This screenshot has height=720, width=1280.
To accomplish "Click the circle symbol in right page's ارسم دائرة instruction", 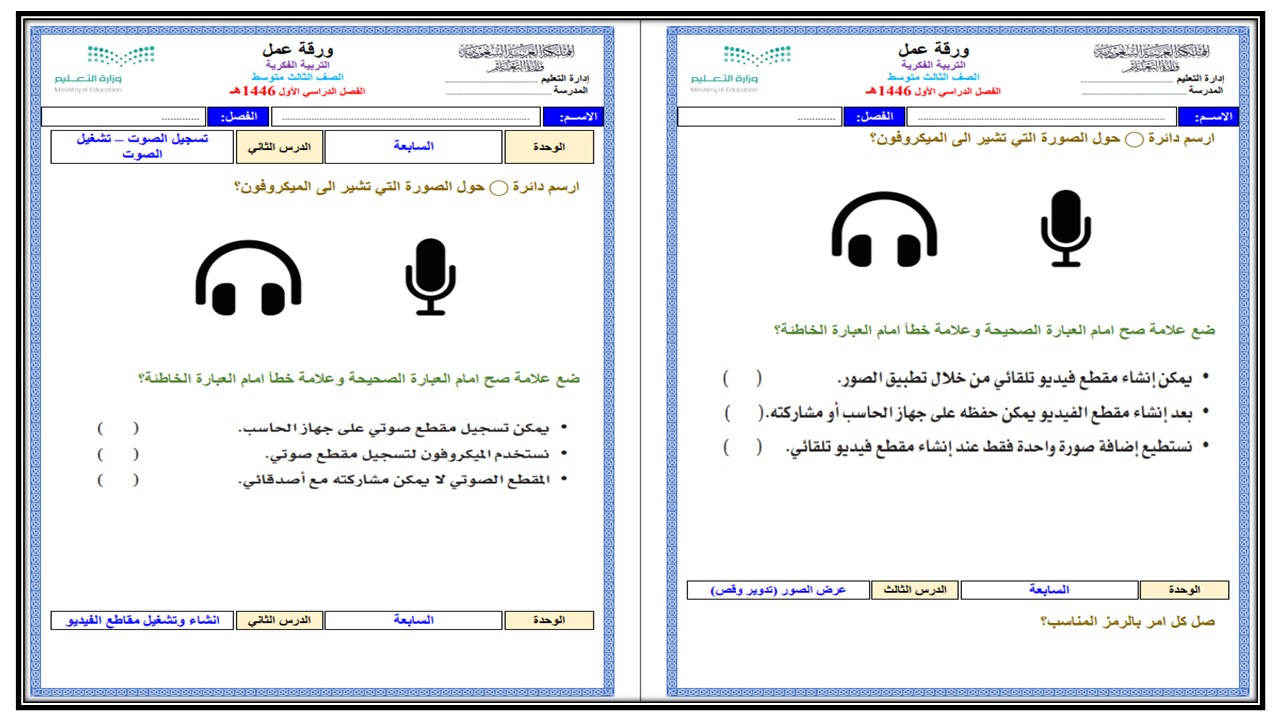I will click(1133, 140).
